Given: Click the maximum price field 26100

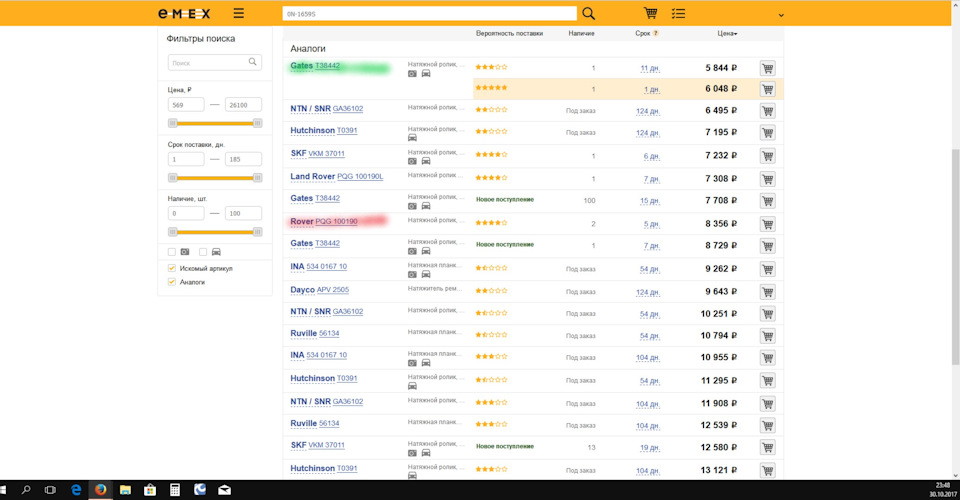Looking at the screenshot, I should (x=243, y=105).
